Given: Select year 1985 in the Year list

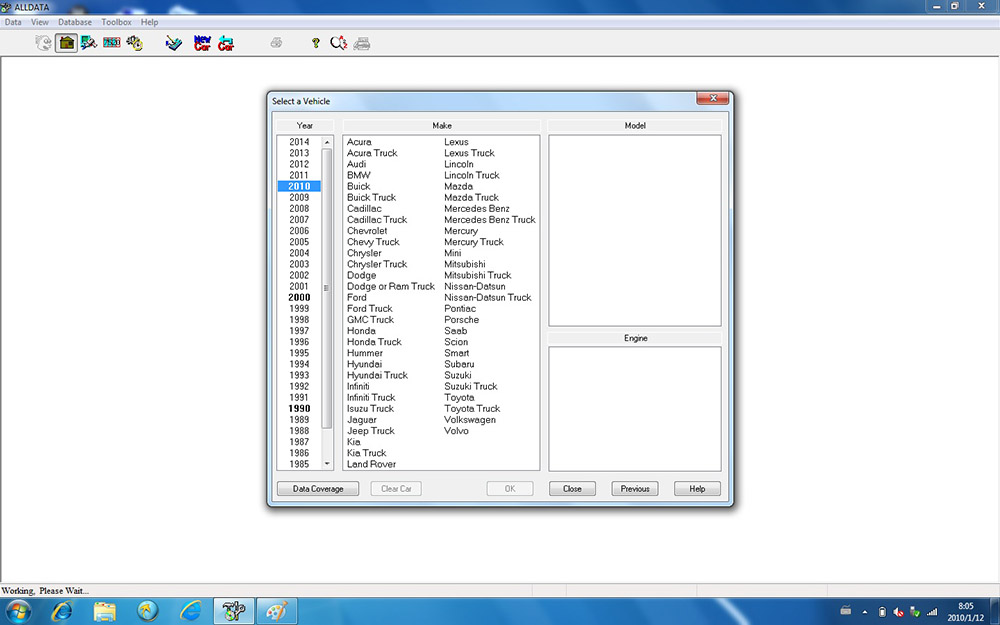Looking at the screenshot, I should click(298, 464).
